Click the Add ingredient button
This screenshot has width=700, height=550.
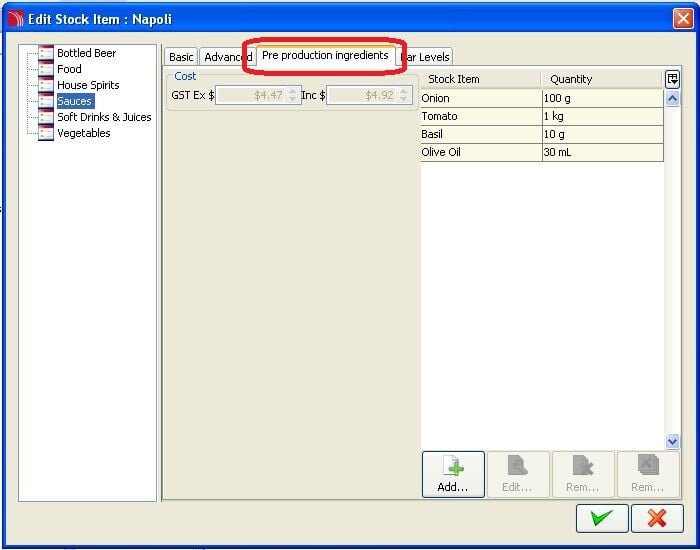click(453, 474)
